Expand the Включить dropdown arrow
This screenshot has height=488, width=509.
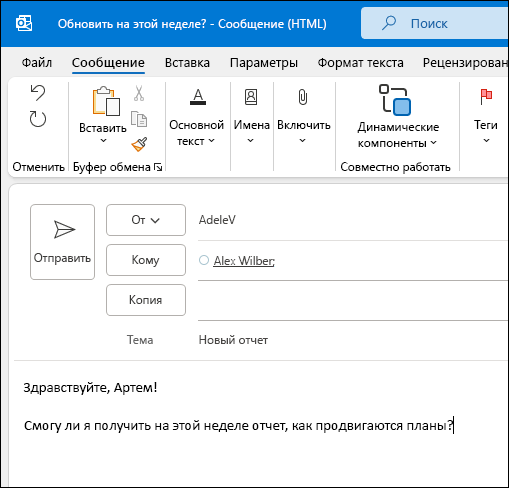pos(302,141)
